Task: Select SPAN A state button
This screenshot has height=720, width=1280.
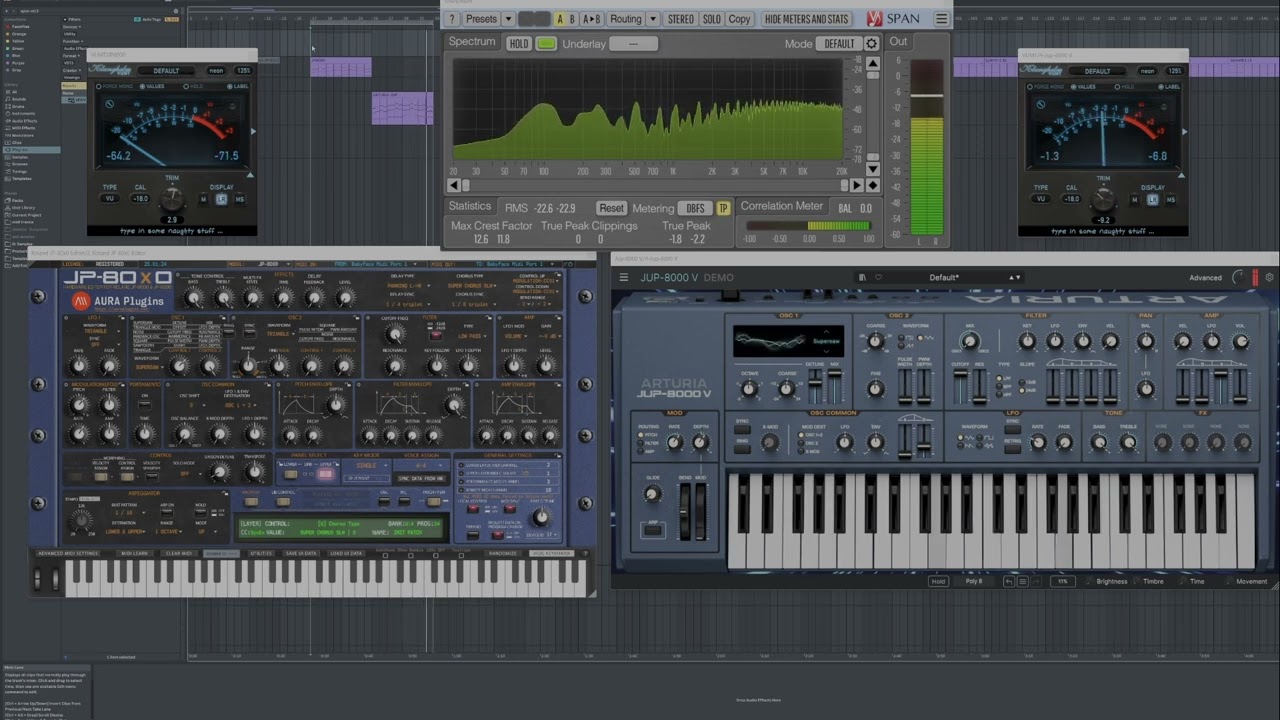Action: point(560,19)
